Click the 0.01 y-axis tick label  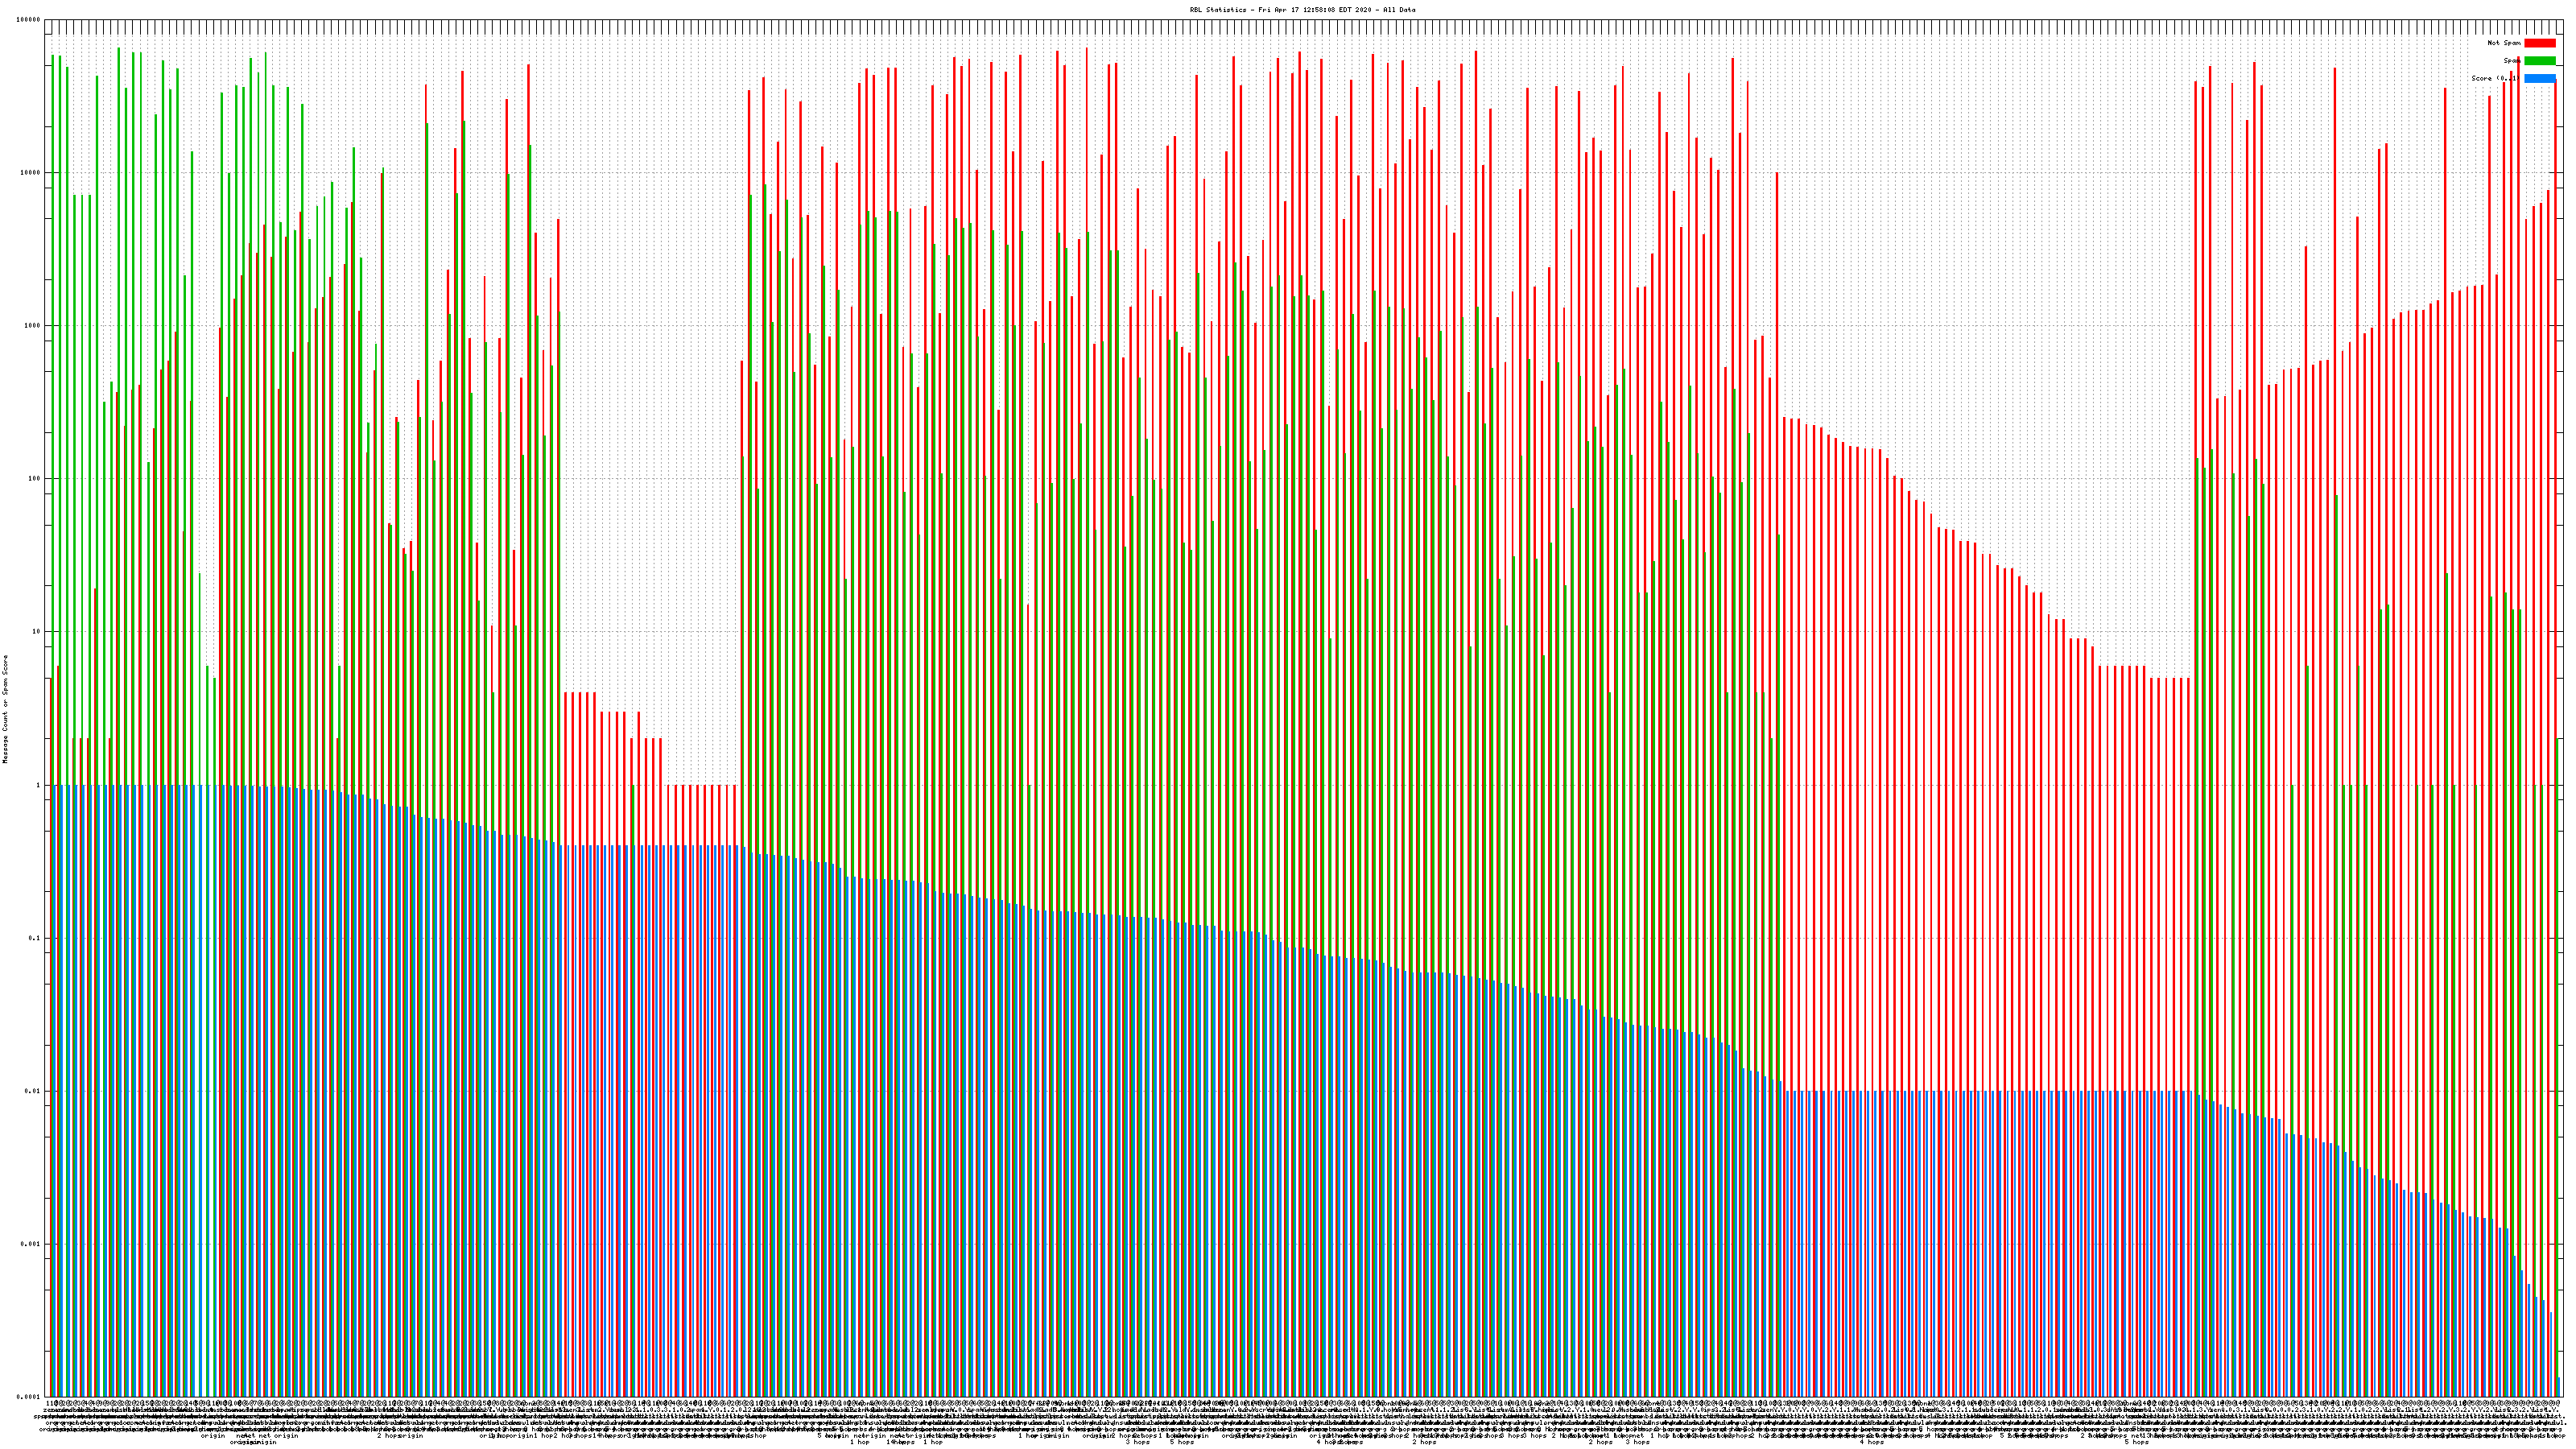(x=33, y=1091)
